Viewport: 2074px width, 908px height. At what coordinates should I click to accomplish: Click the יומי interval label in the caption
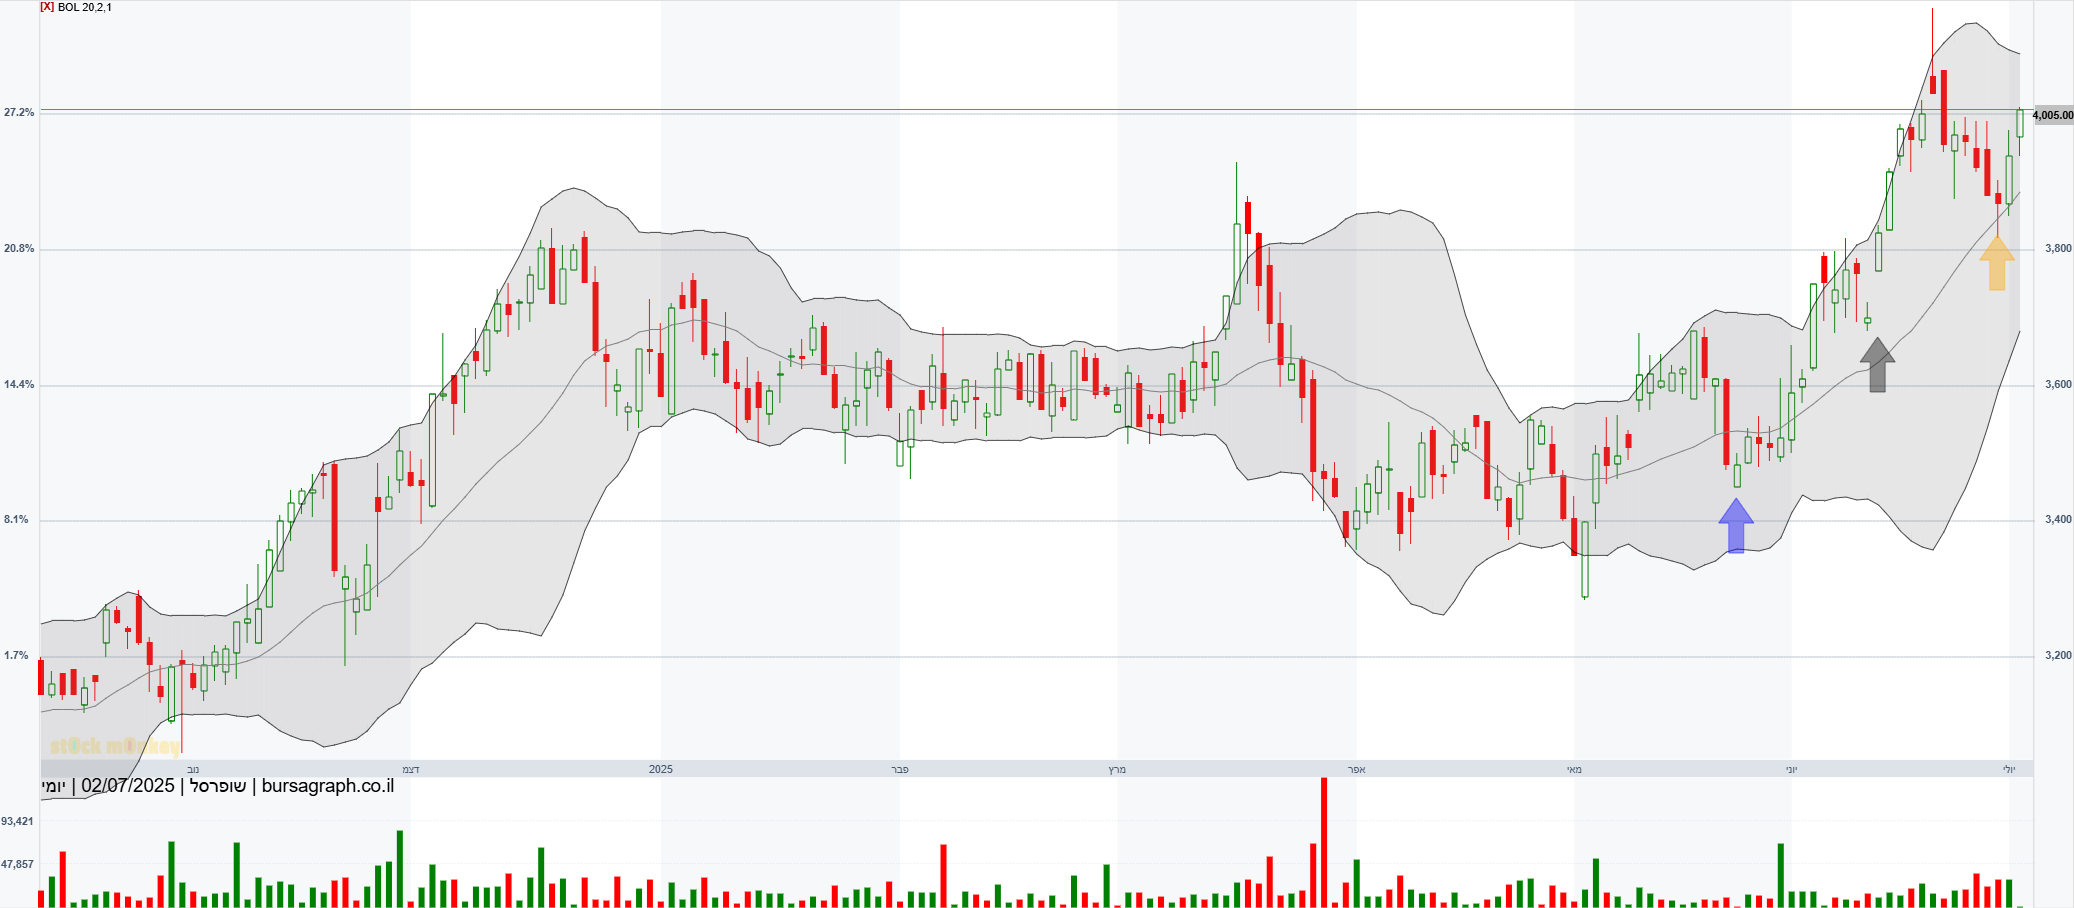tap(53, 786)
